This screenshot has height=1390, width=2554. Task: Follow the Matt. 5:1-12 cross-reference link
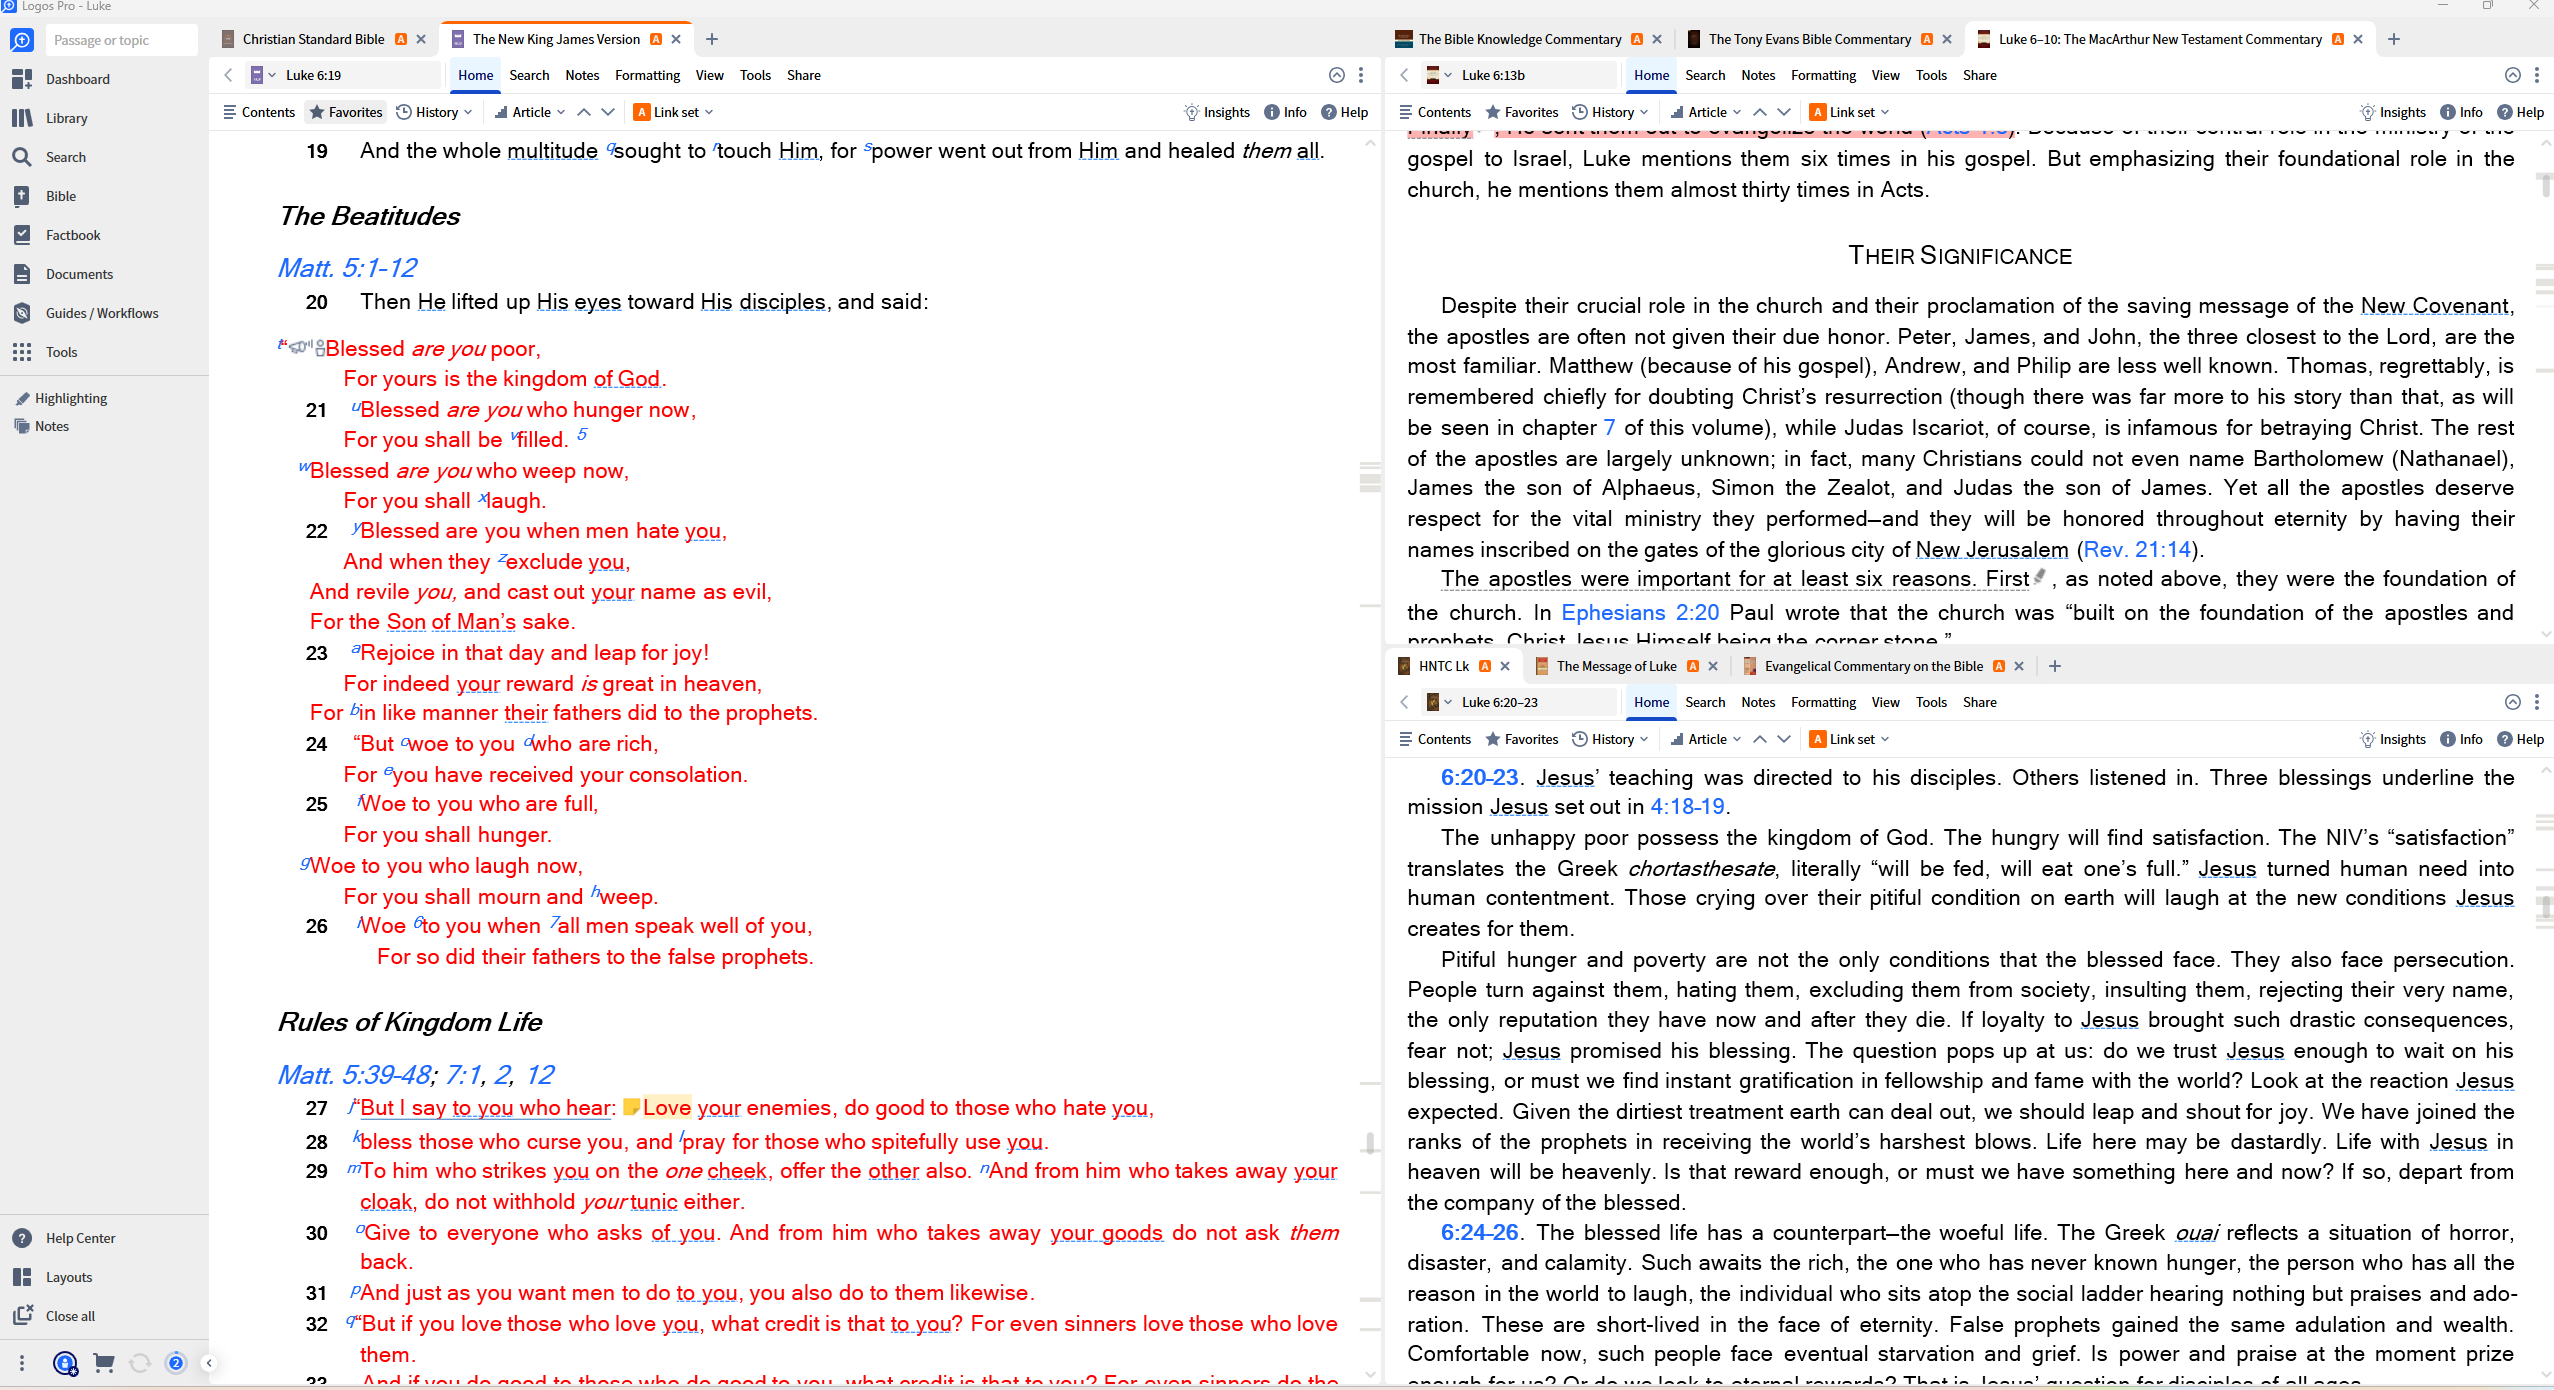pyautogui.click(x=347, y=268)
